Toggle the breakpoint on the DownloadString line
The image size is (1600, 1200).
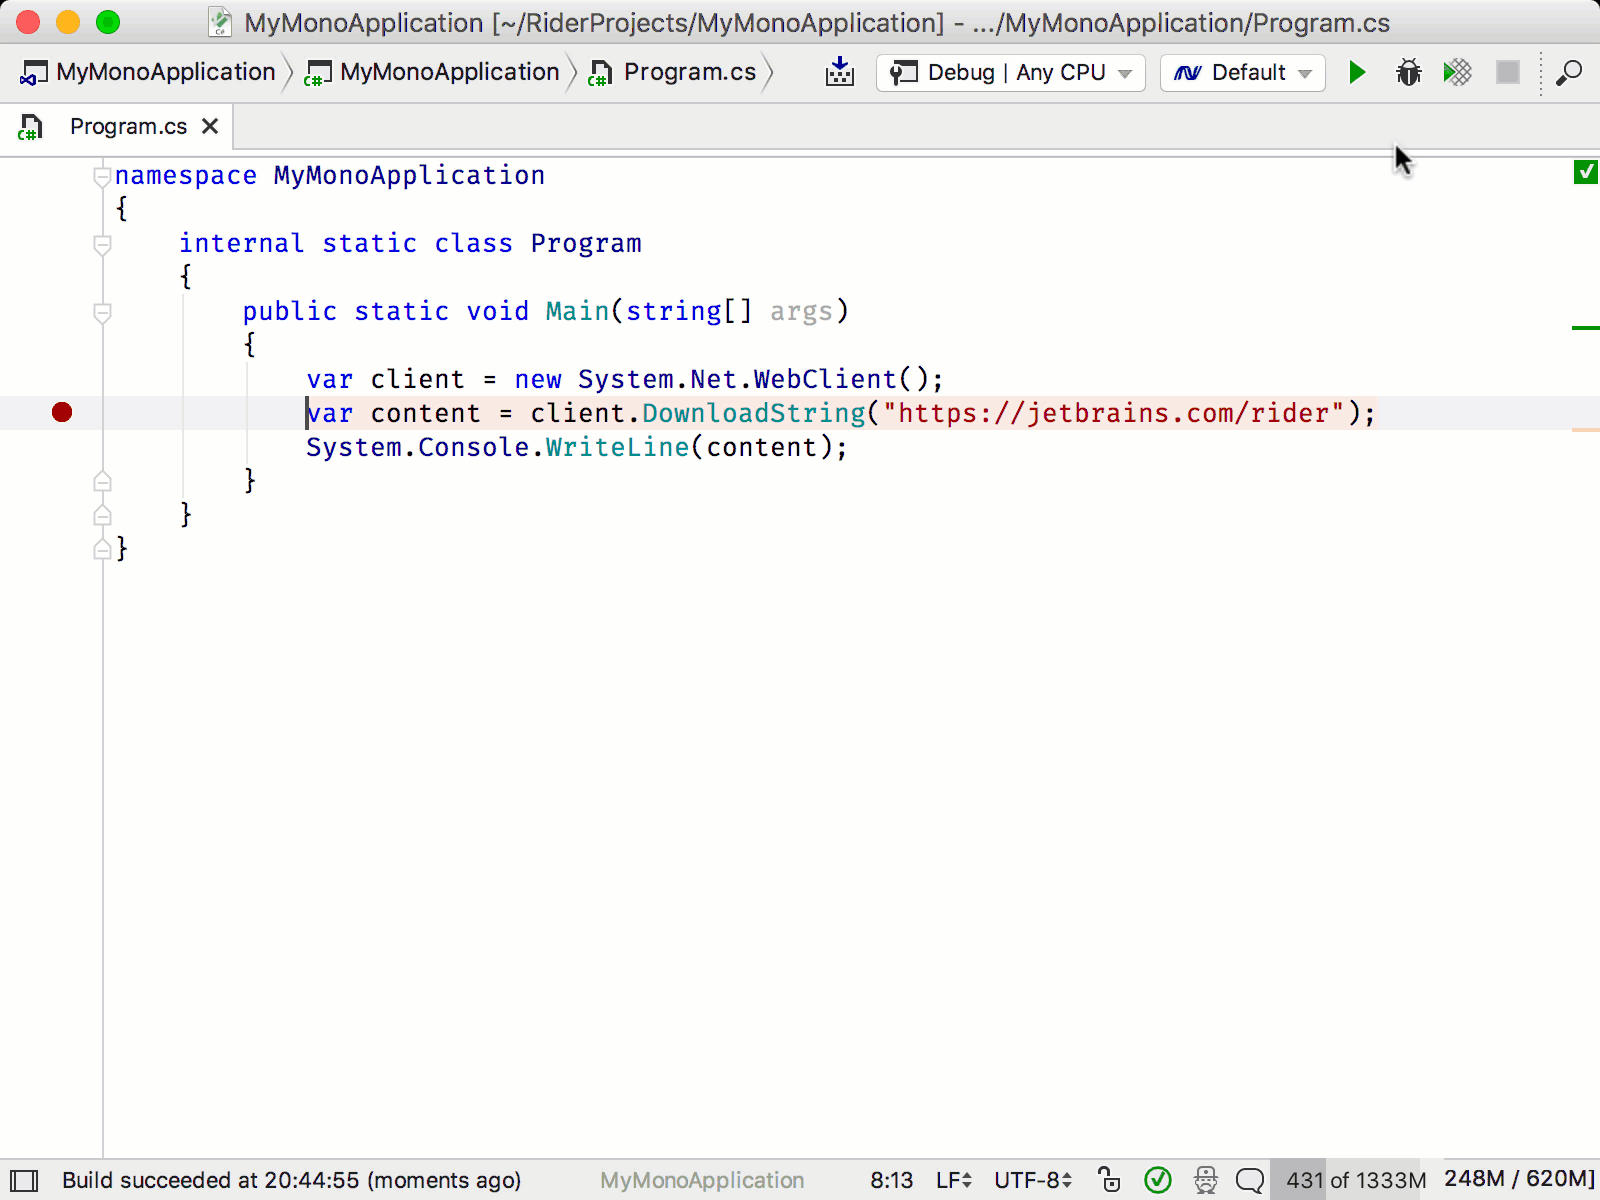point(62,412)
